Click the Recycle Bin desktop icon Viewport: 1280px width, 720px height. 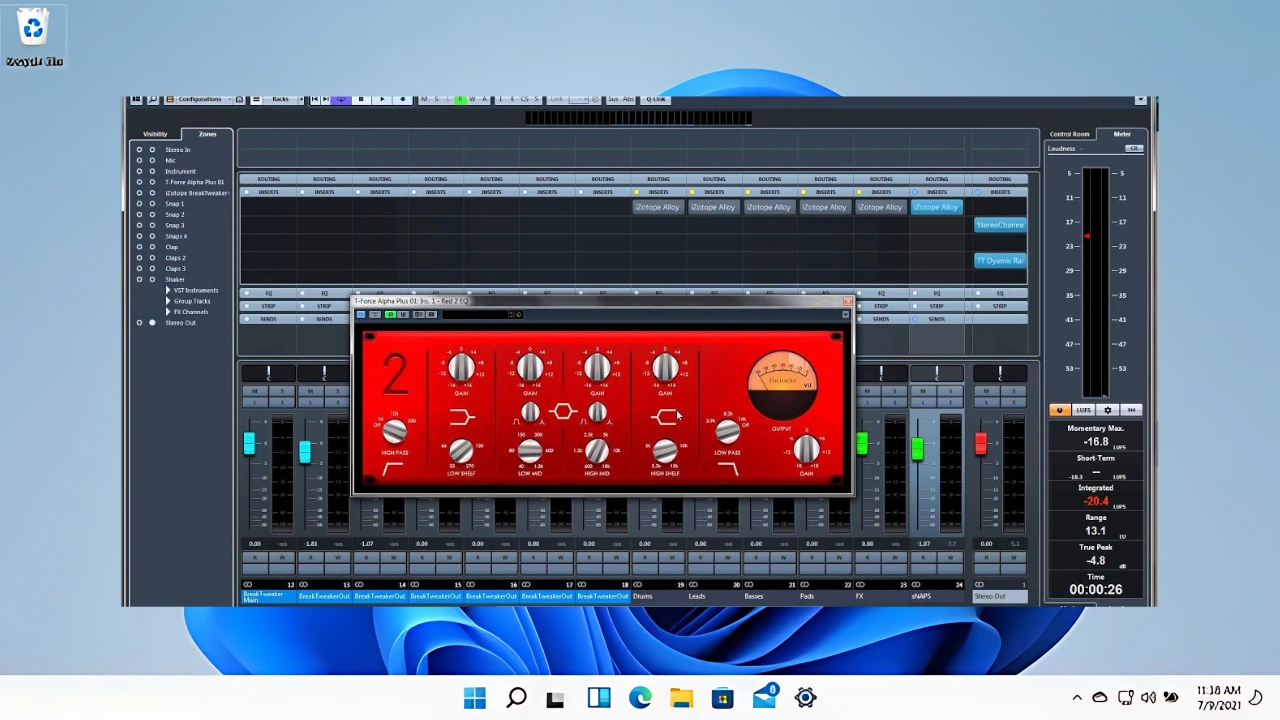point(34,37)
